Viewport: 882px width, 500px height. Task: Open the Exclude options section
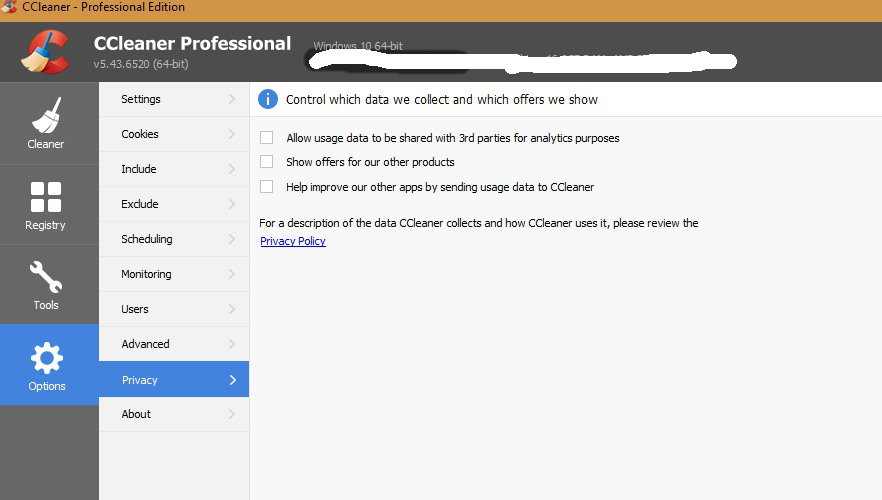click(141, 204)
